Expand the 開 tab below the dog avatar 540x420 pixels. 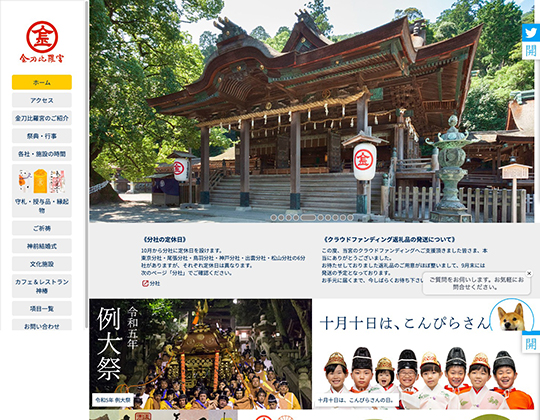coord(531,343)
